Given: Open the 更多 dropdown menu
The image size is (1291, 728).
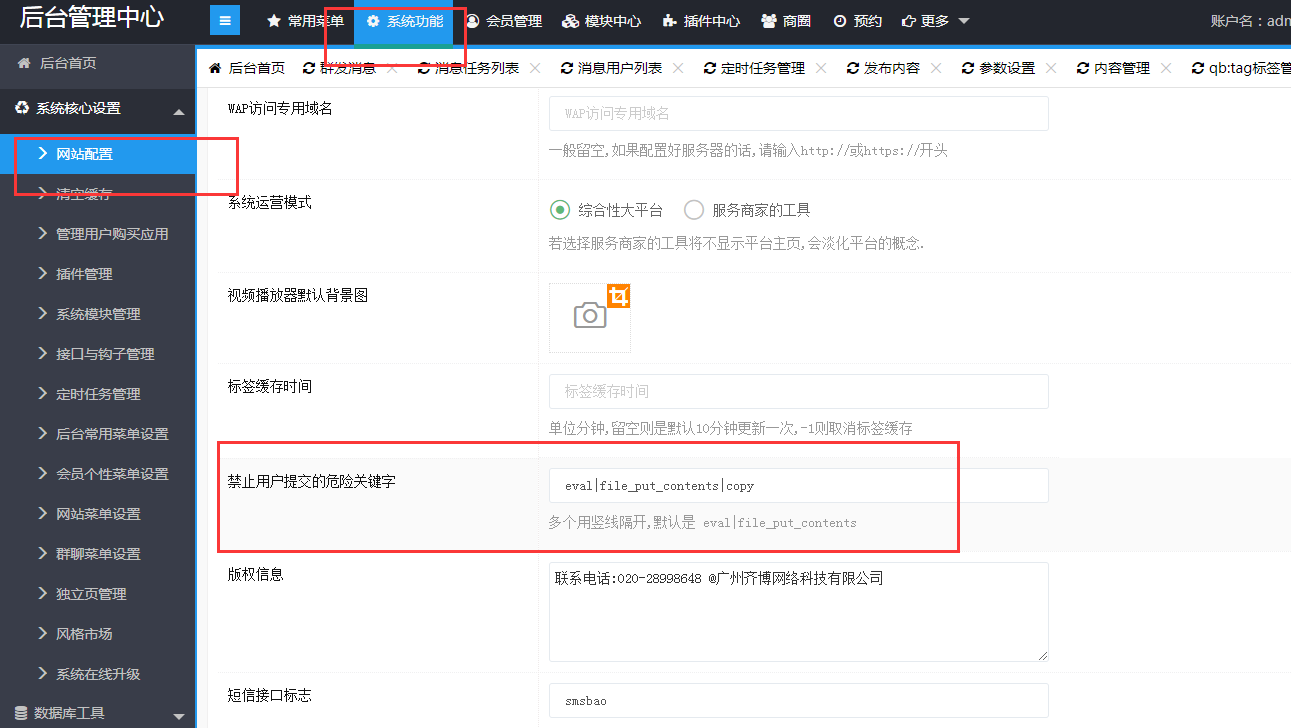Looking at the screenshot, I should tap(935, 21).
